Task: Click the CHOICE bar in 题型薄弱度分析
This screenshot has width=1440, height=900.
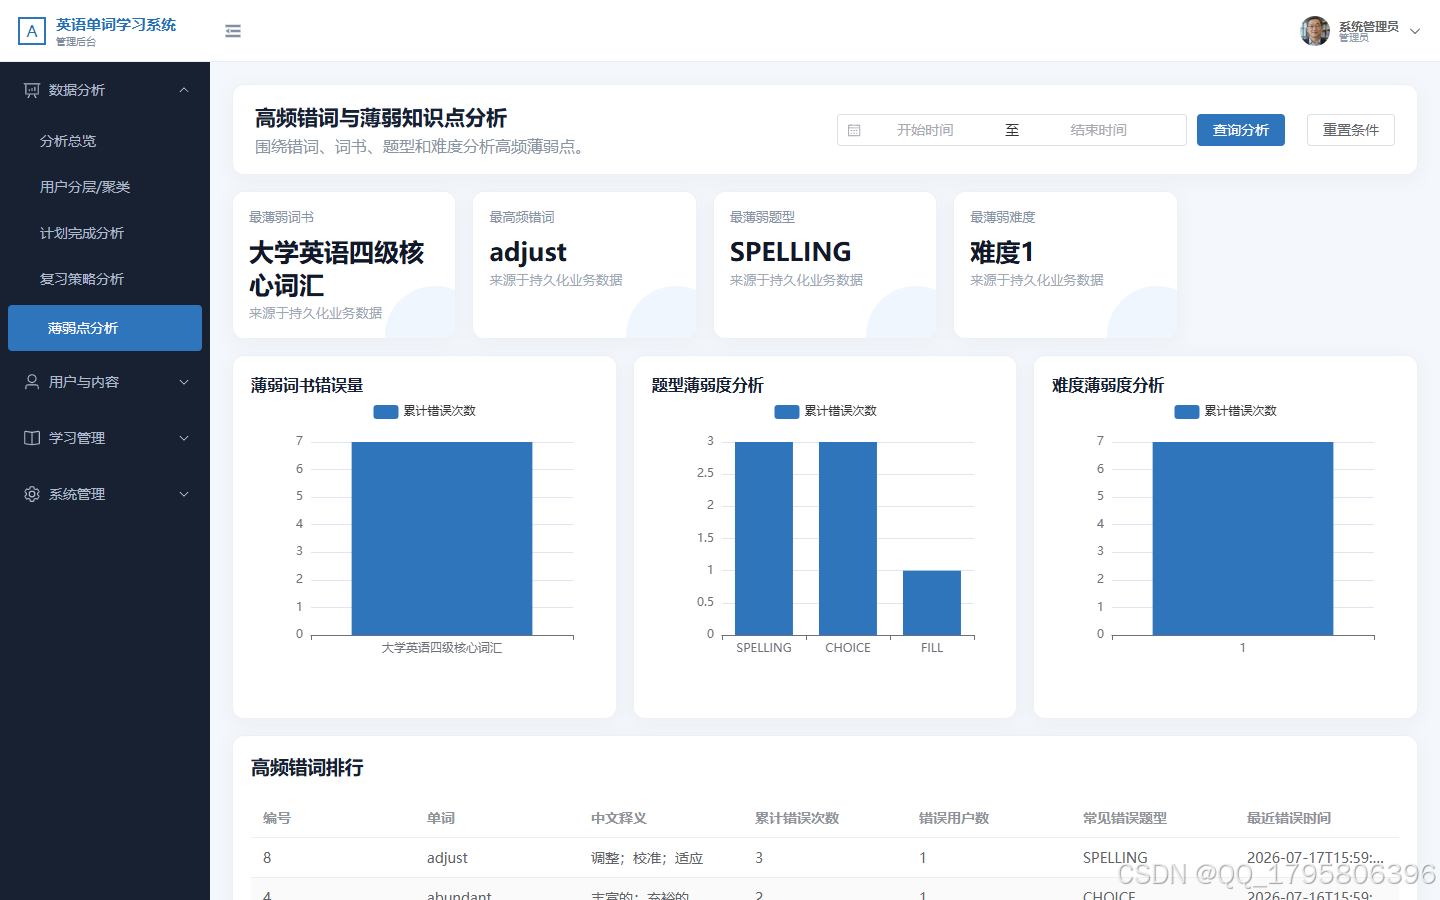Action: (848, 538)
